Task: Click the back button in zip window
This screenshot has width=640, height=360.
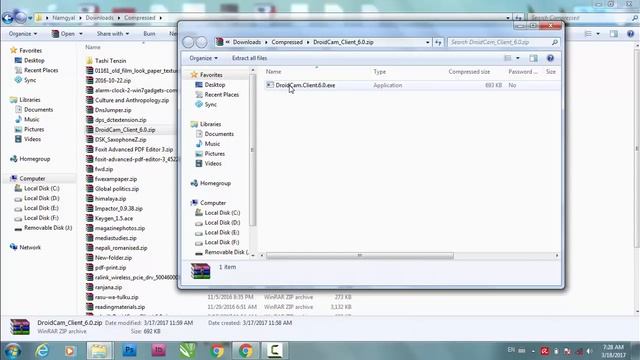Action: coord(188,42)
